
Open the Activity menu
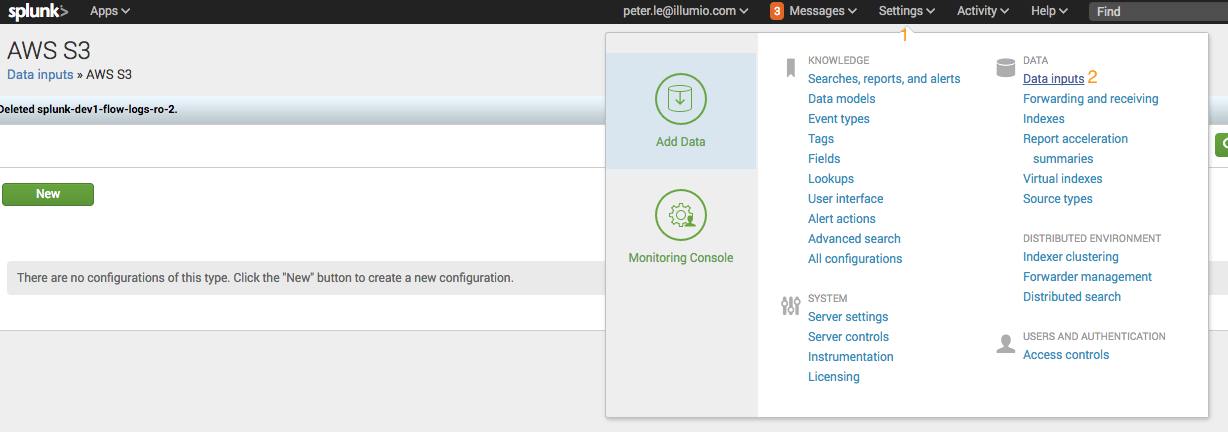point(982,11)
